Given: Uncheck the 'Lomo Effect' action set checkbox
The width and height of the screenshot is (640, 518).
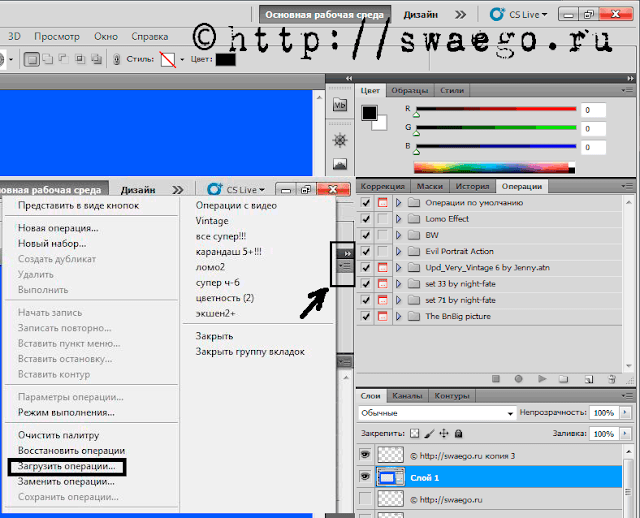Looking at the screenshot, I should pos(366,219).
